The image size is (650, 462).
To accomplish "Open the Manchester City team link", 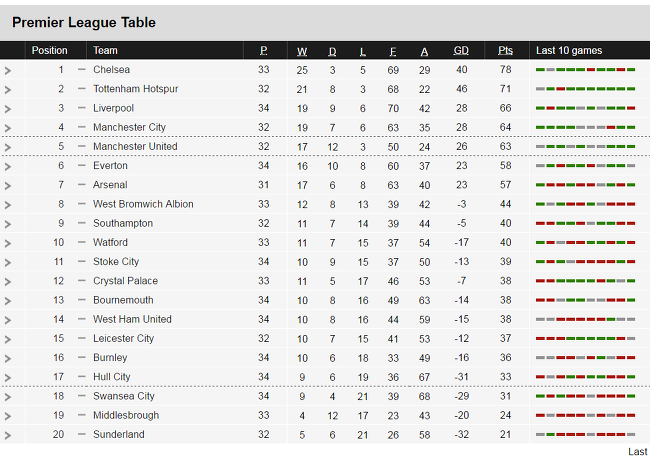I will [x=129, y=127].
